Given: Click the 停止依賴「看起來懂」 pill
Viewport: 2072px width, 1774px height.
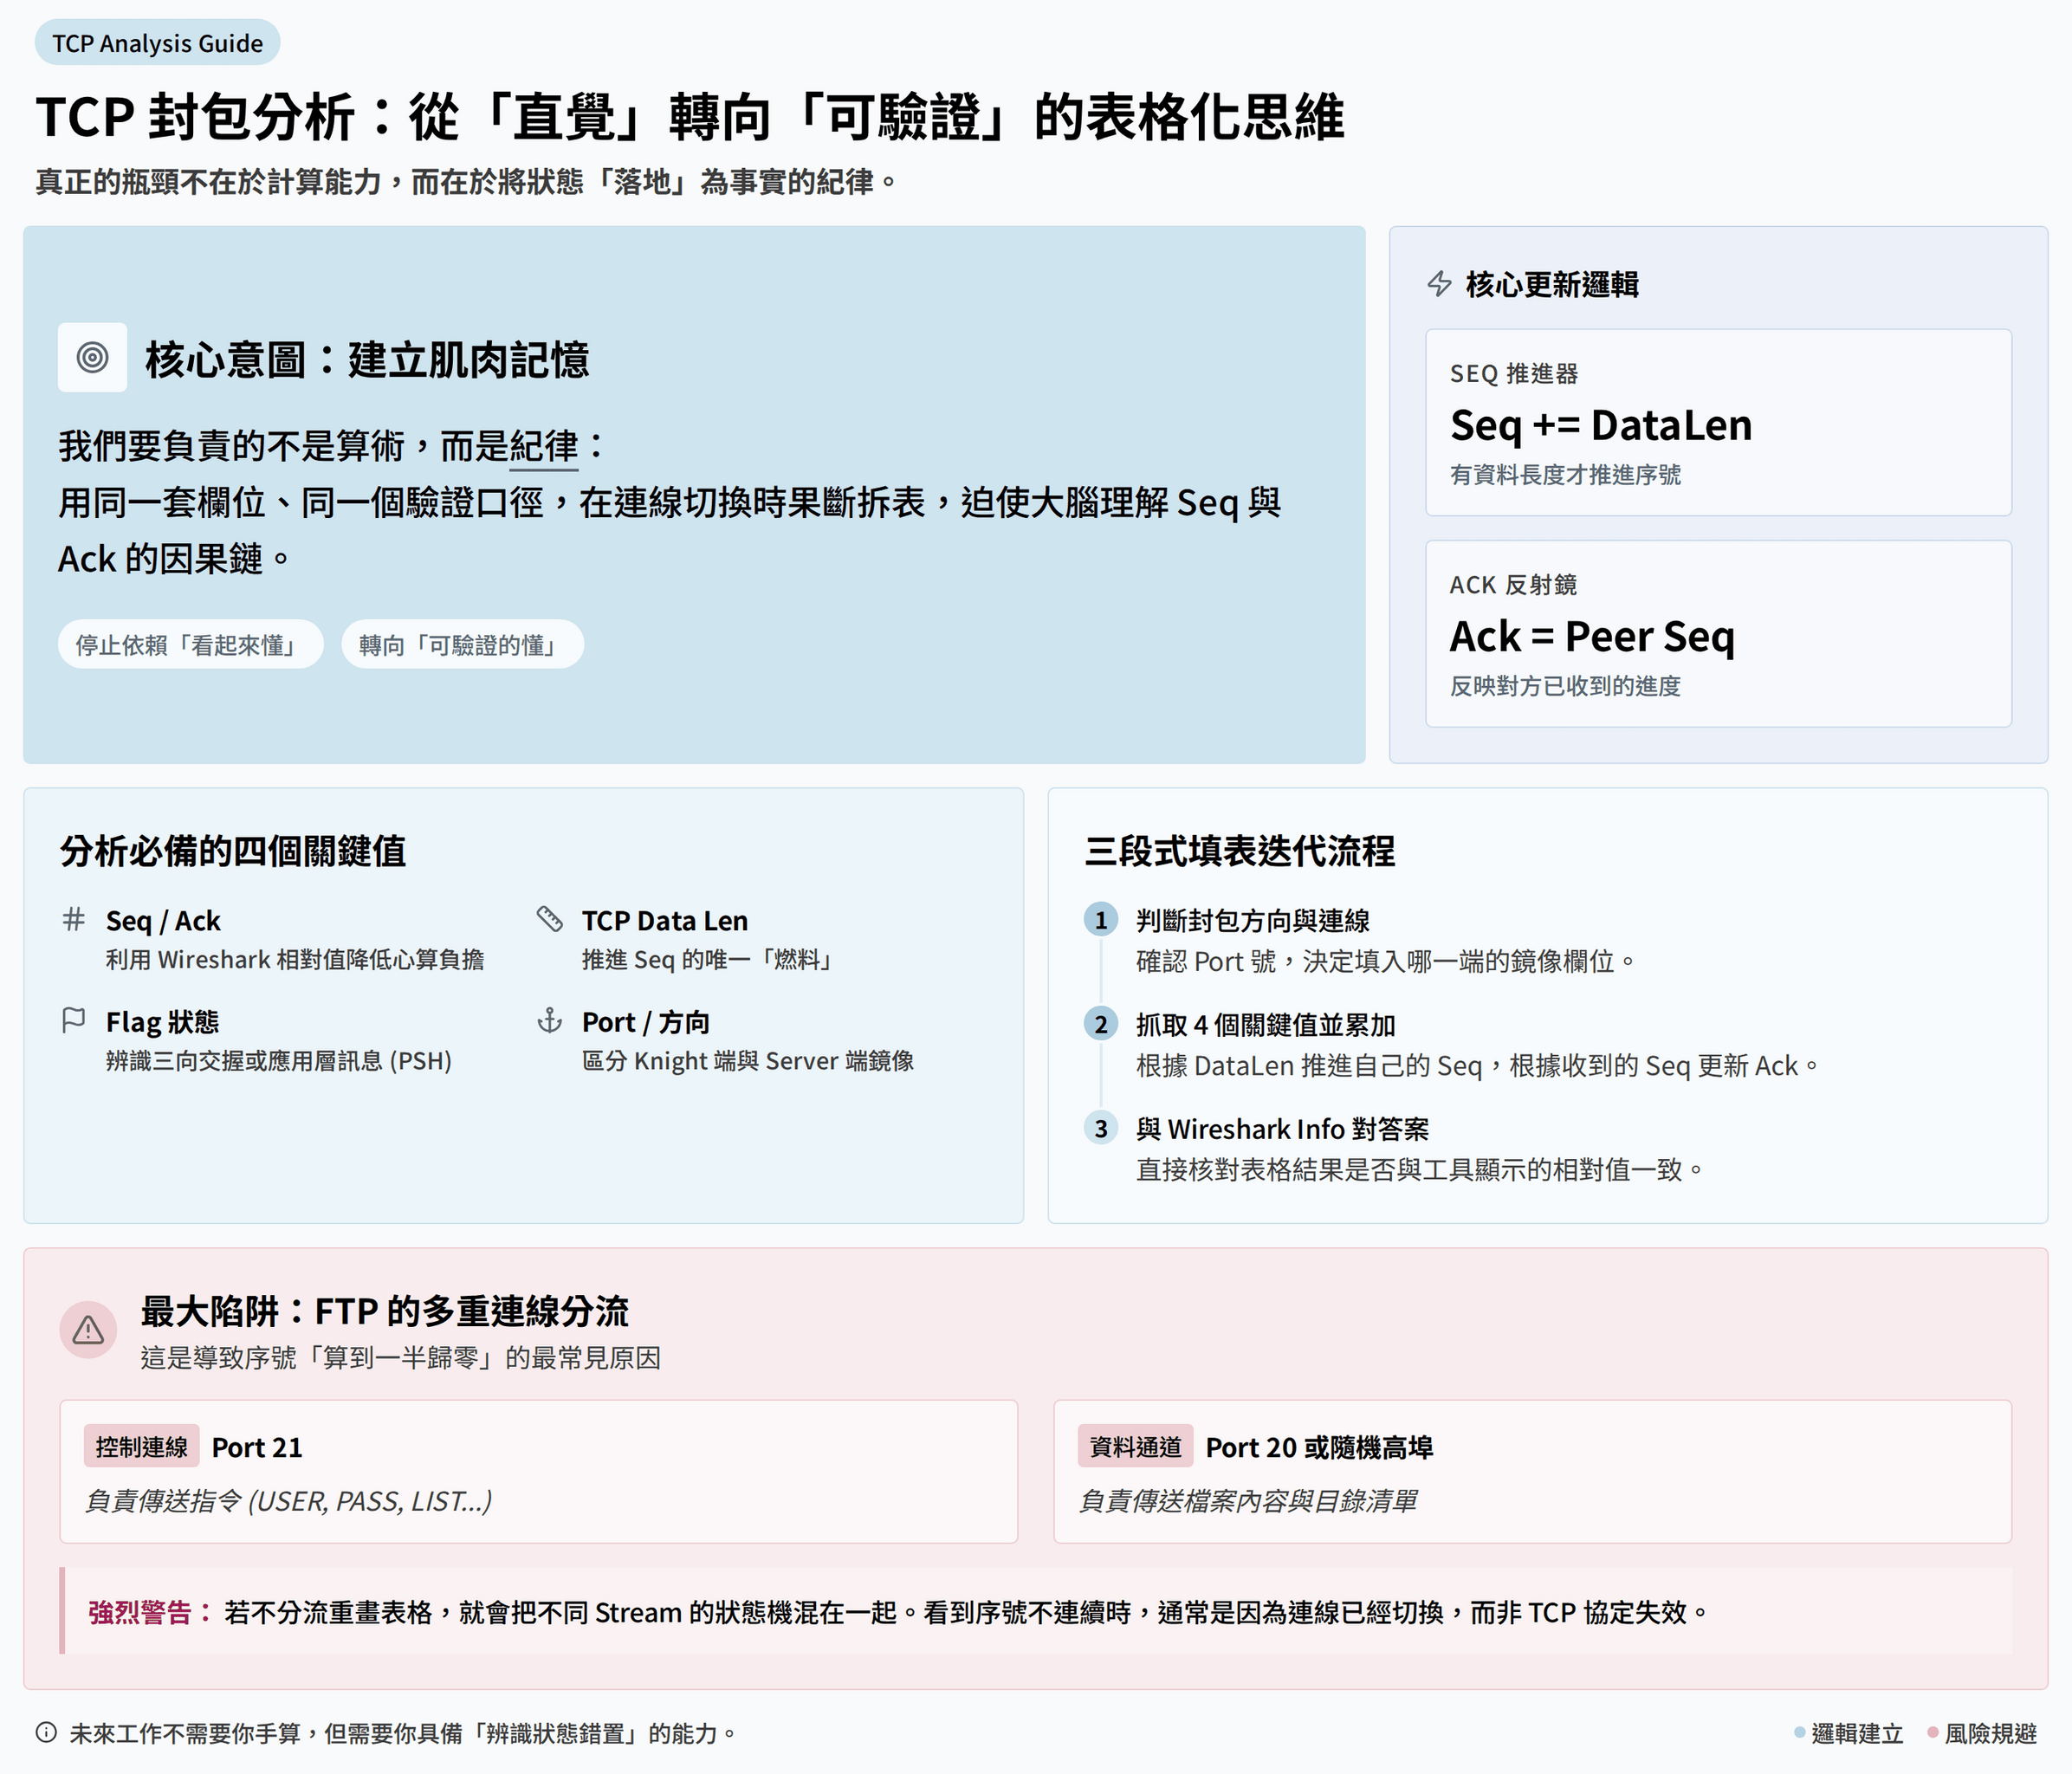Looking at the screenshot, I should 190,645.
